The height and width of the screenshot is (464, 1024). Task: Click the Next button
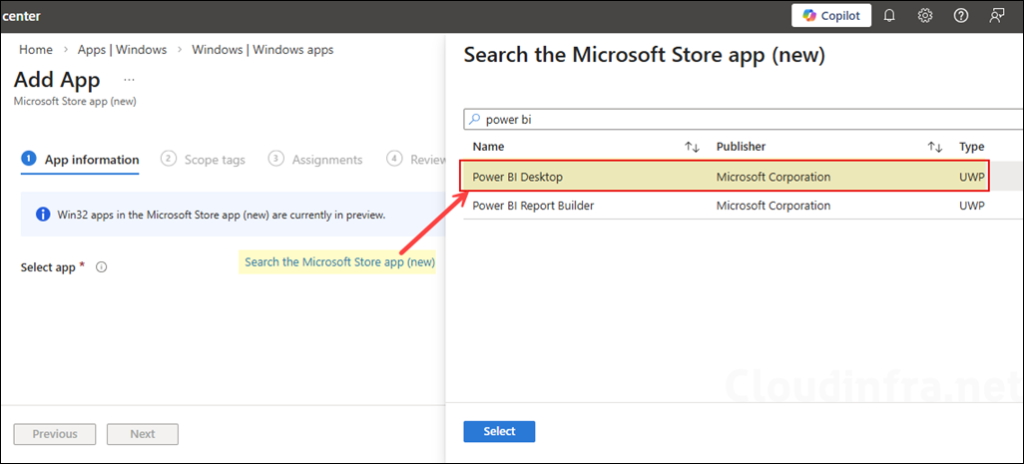pyautogui.click(x=142, y=434)
